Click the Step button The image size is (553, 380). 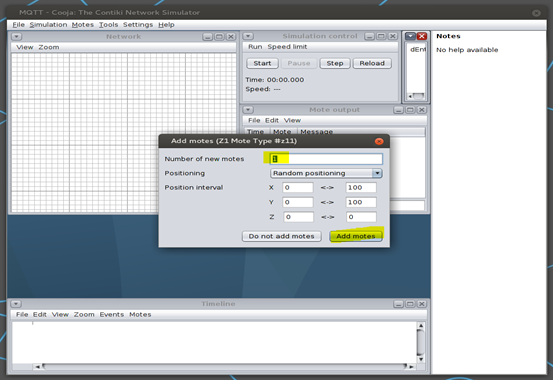click(x=335, y=63)
